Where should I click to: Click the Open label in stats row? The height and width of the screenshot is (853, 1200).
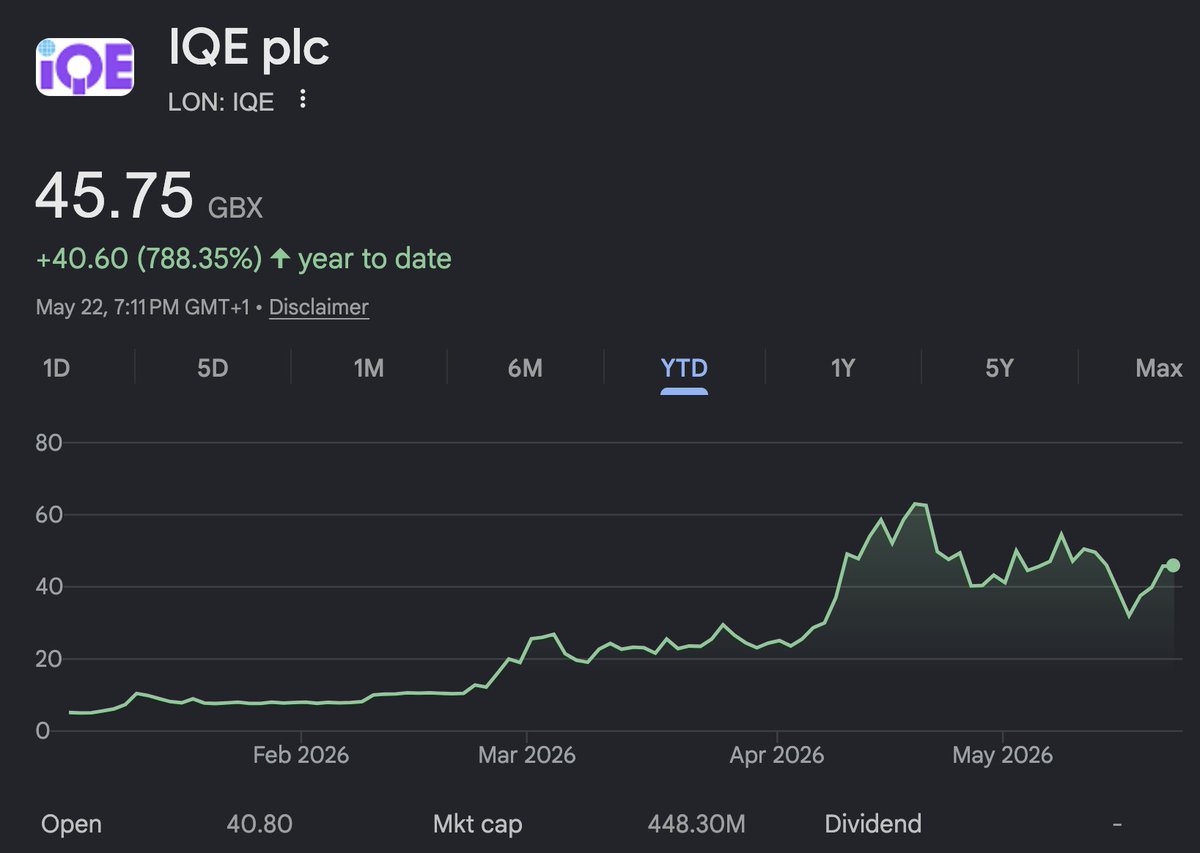point(71,825)
